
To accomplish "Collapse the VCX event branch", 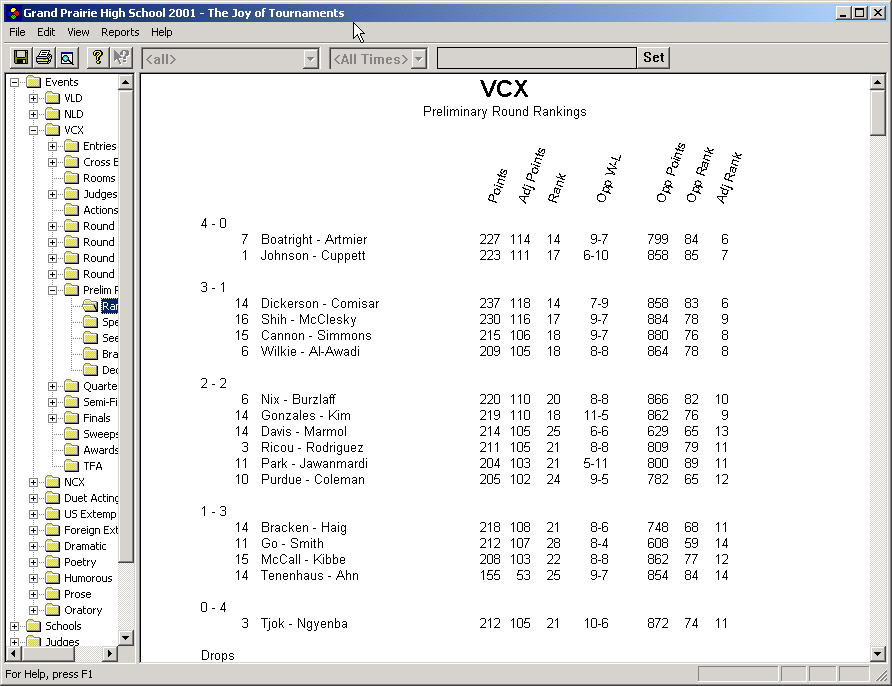I will coord(34,129).
